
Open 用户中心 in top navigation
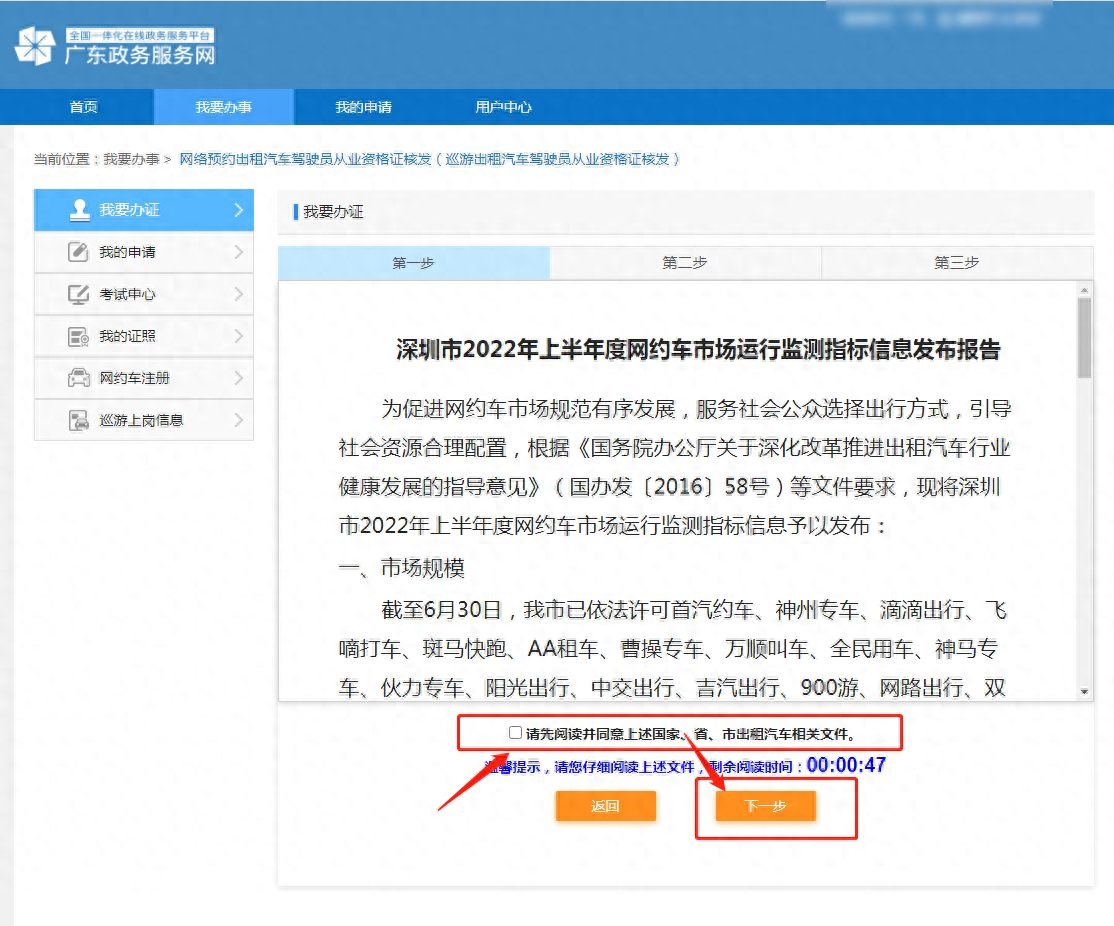click(x=503, y=107)
